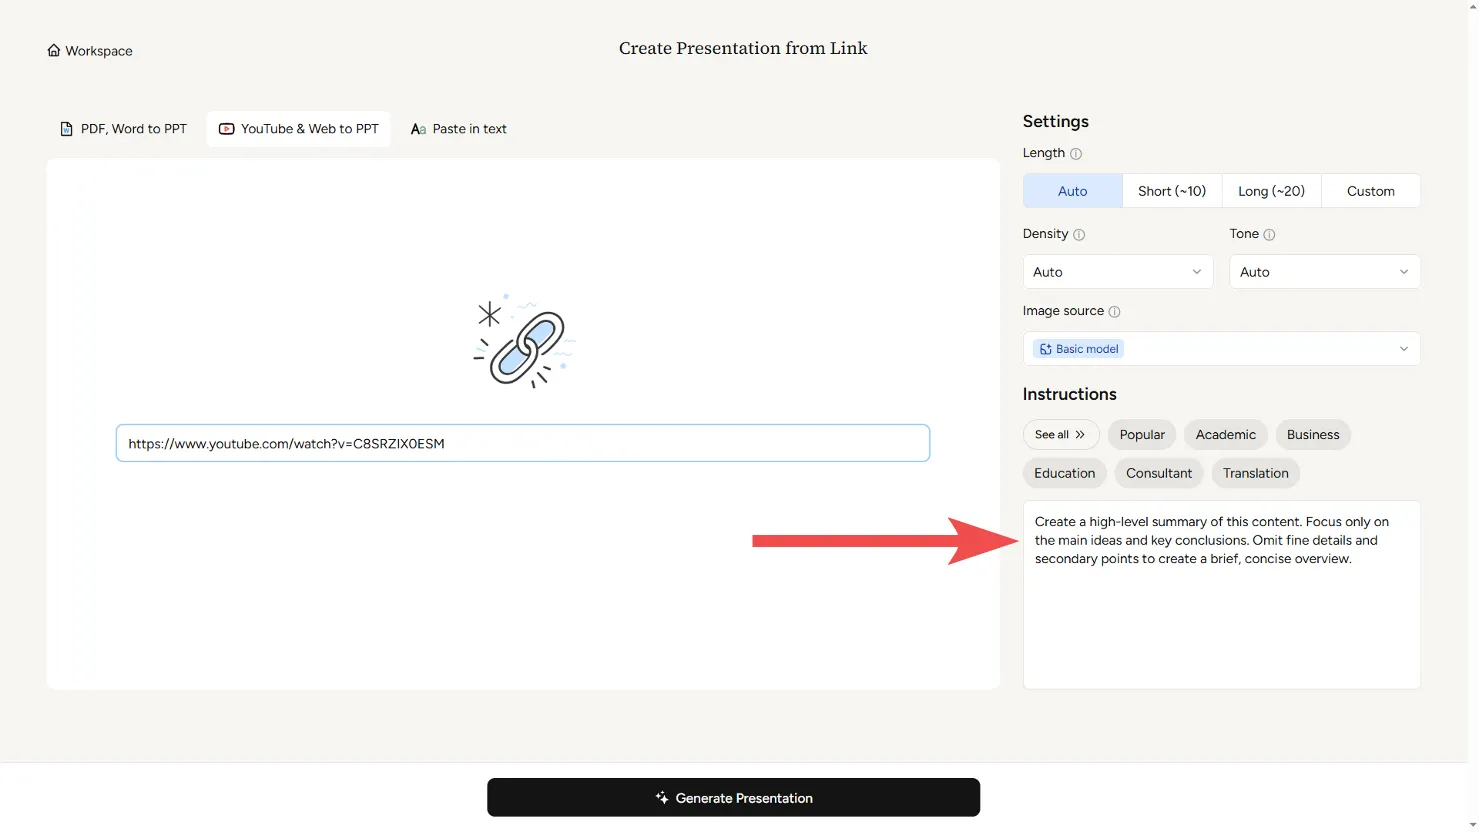The image size is (1479, 832).
Task: Click the YouTube icon in the tab
Action: 227,129
